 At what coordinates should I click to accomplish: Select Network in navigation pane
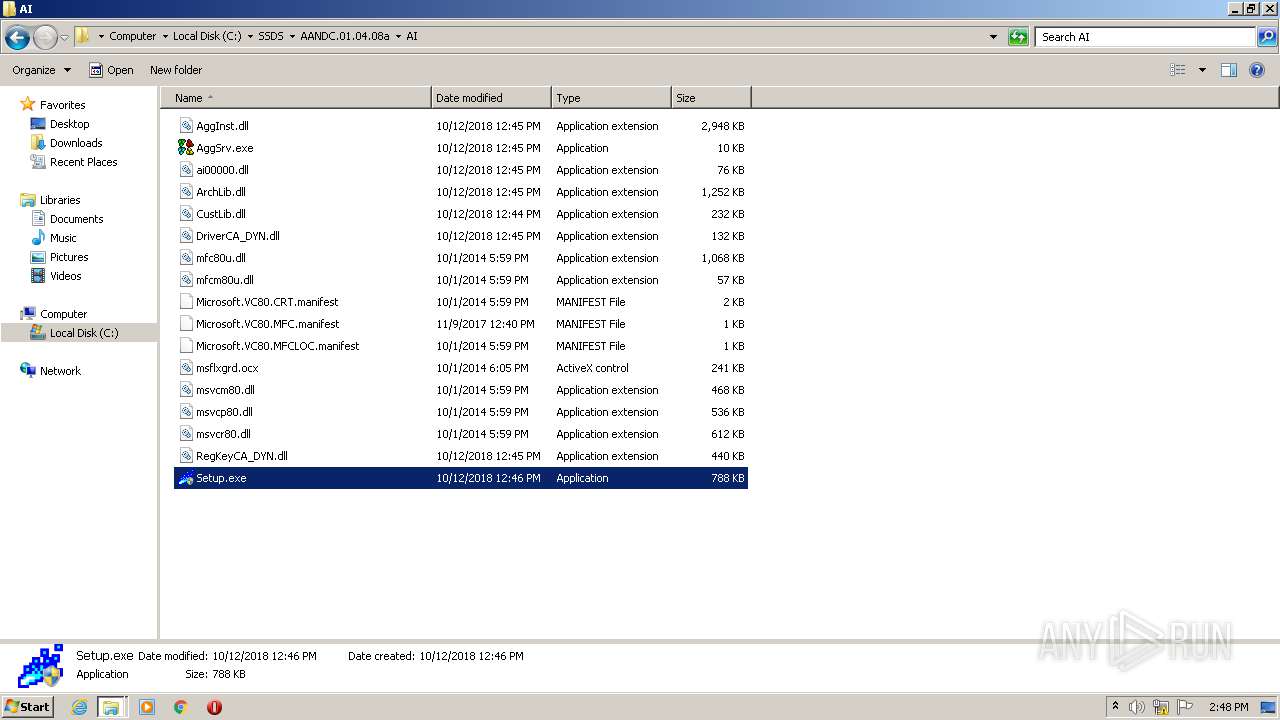click(50, 371)
